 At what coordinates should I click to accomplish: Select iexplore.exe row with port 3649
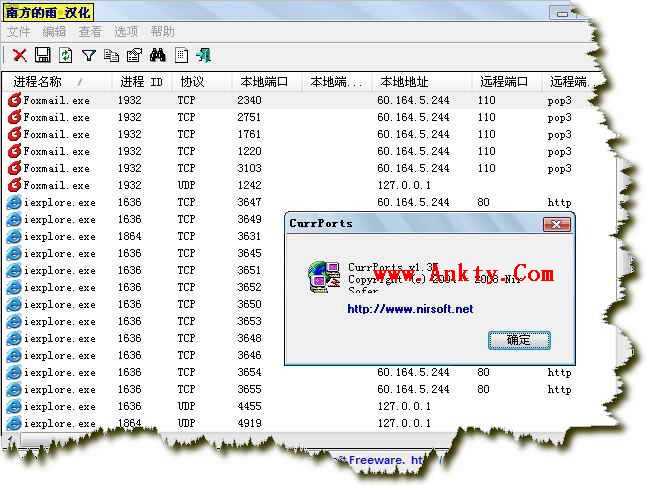pos(144,219)
